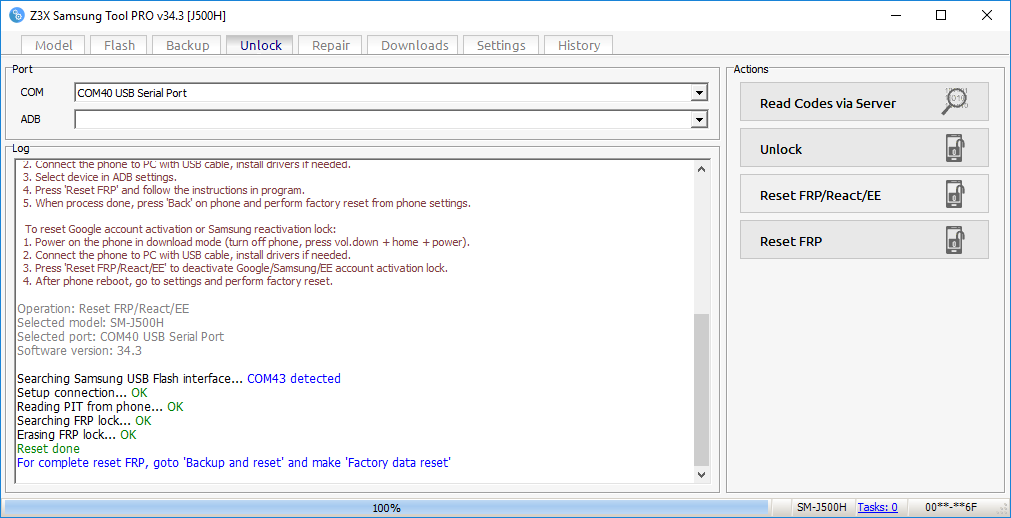Image resolution: width=1011 pixels, height=518 pixels.
Task: Run the Reset FRP action
Action: pos(864,239)
